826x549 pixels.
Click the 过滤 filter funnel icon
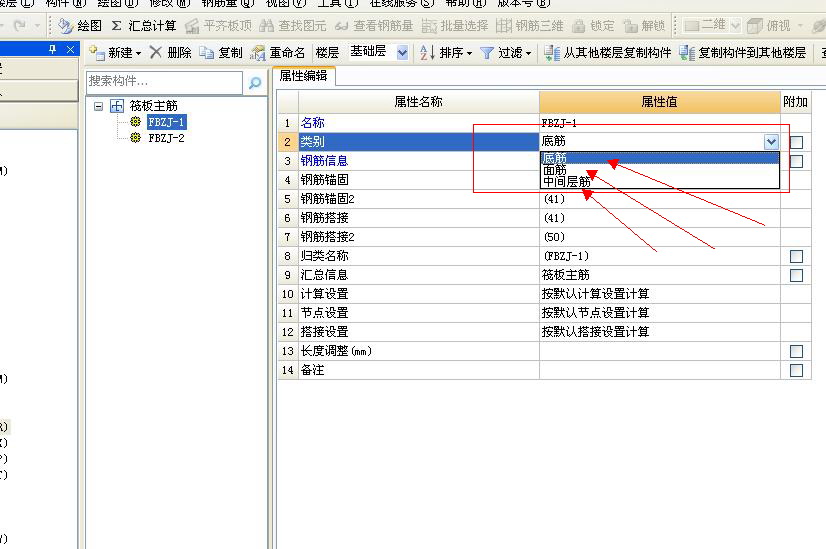[x=487, y=53]
